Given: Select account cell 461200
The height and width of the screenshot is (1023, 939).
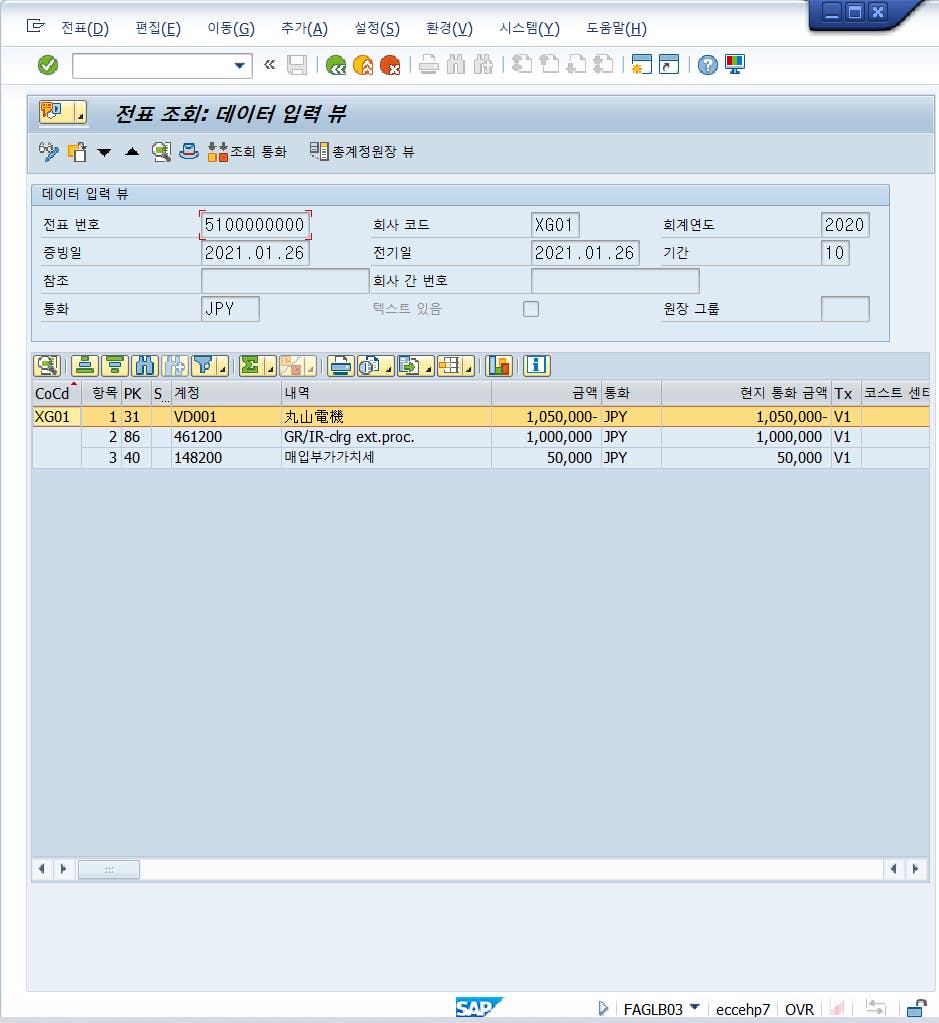Looking at the screenshot, I should click(226, 437).
